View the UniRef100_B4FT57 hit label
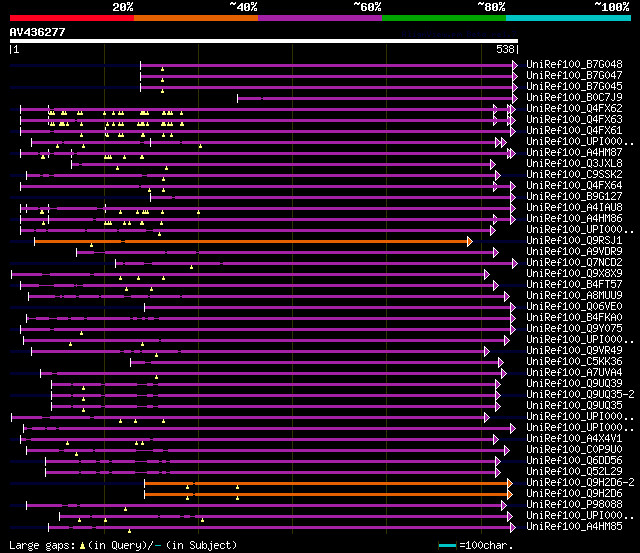640x553 pixels. (574, 285)
